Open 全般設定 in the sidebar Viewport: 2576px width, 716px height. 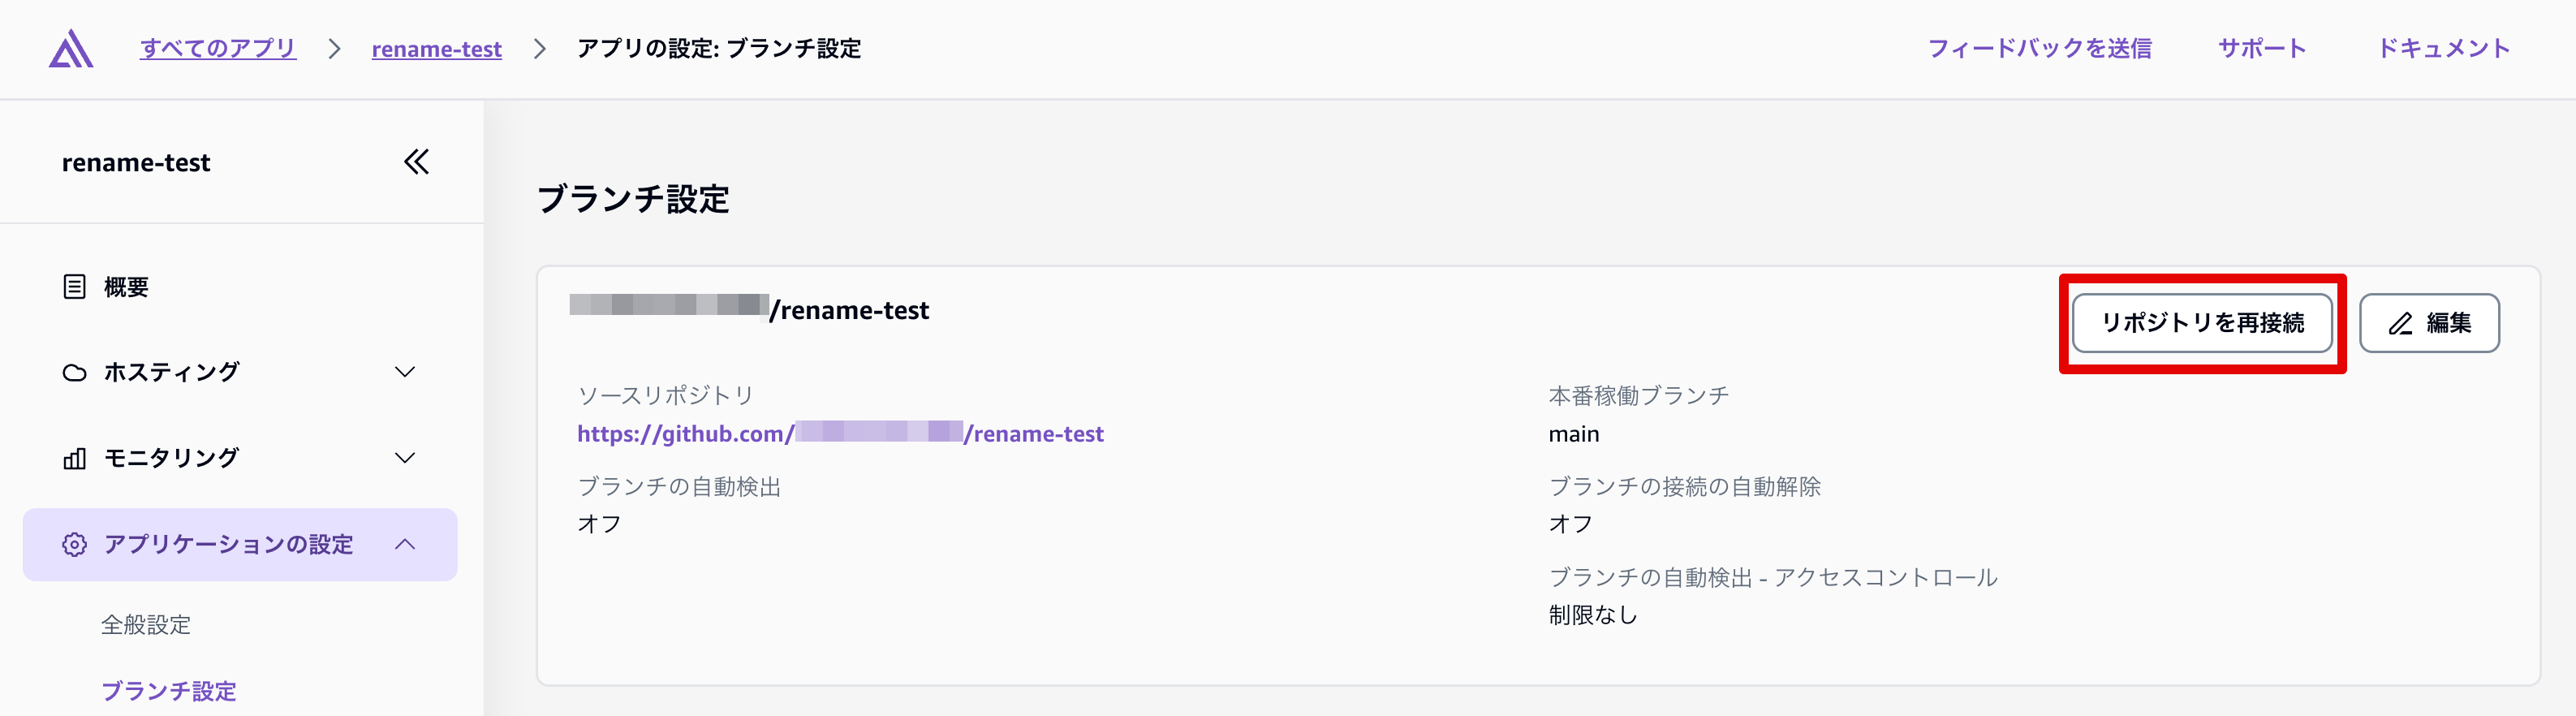146,625
